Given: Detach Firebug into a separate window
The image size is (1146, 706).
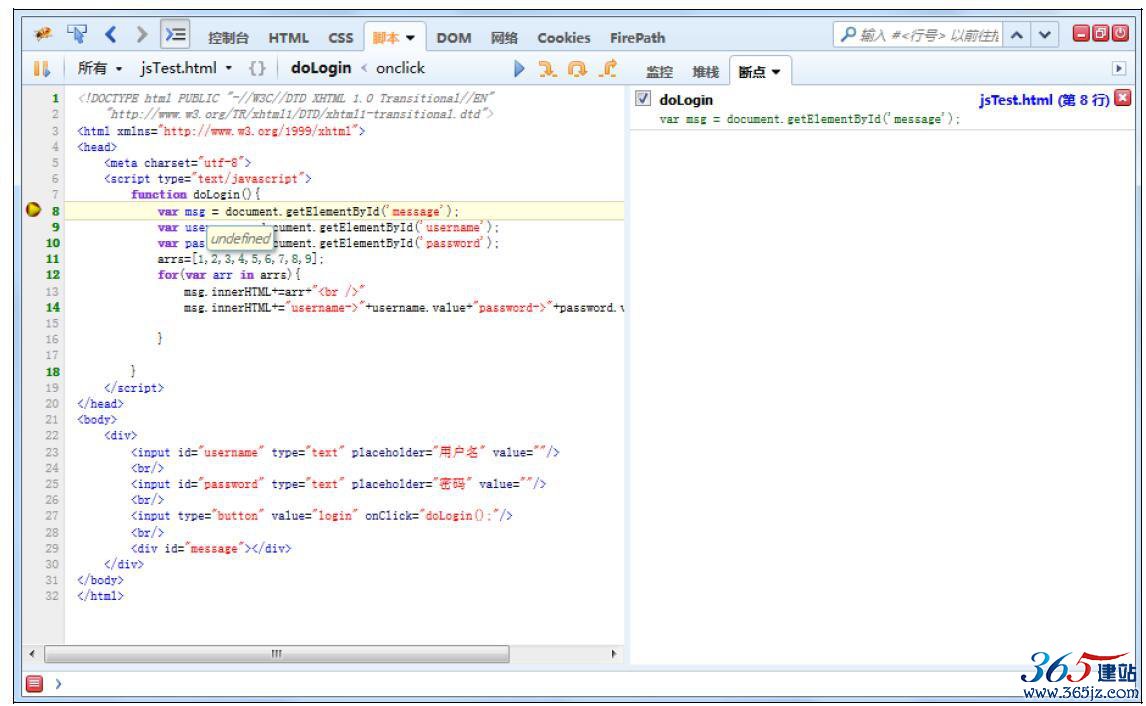Looking at the screenshot, I should coord(1101,33).
